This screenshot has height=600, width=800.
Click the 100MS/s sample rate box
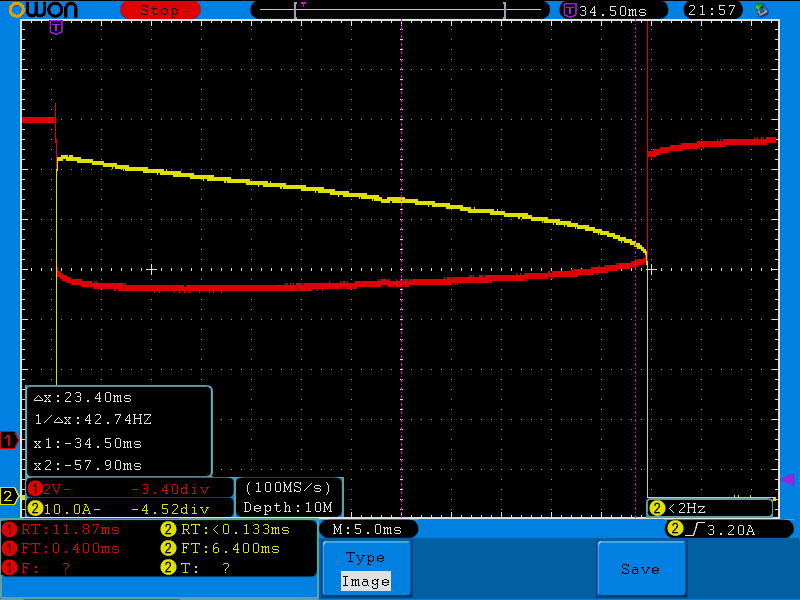click(x=288, y=488)
